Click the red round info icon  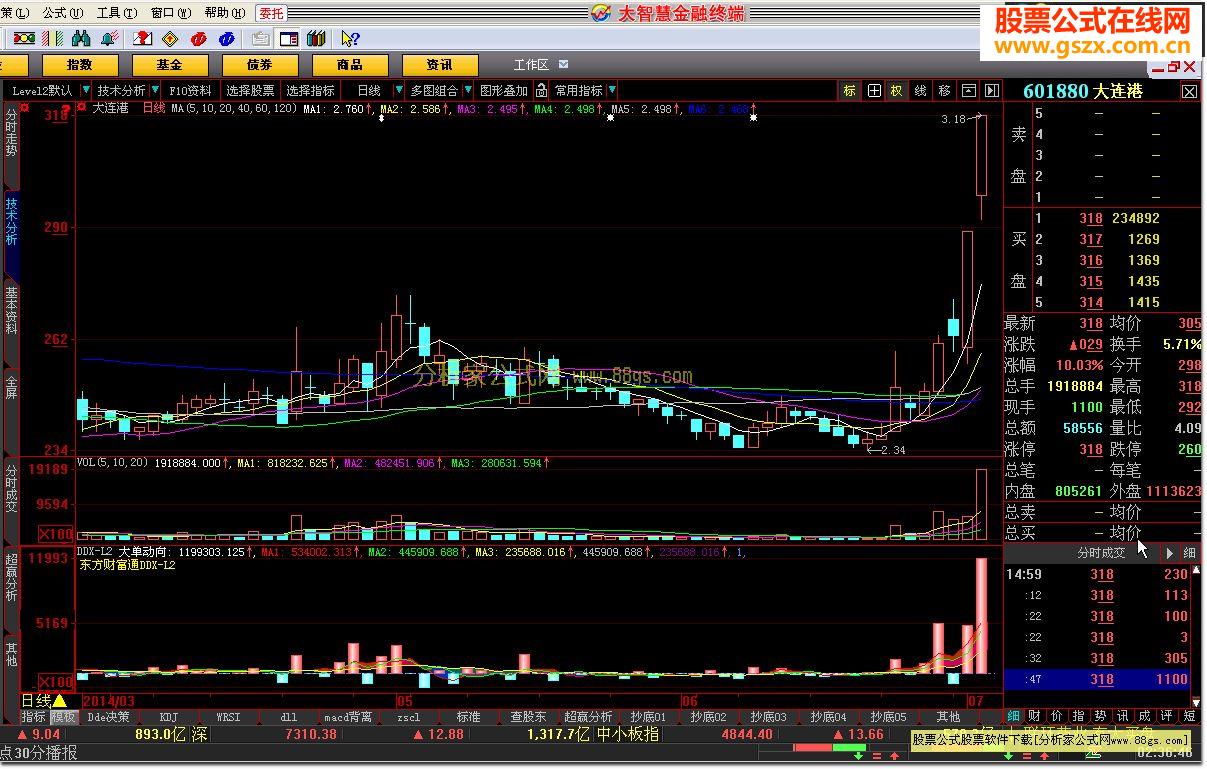[x=199, y=39]
